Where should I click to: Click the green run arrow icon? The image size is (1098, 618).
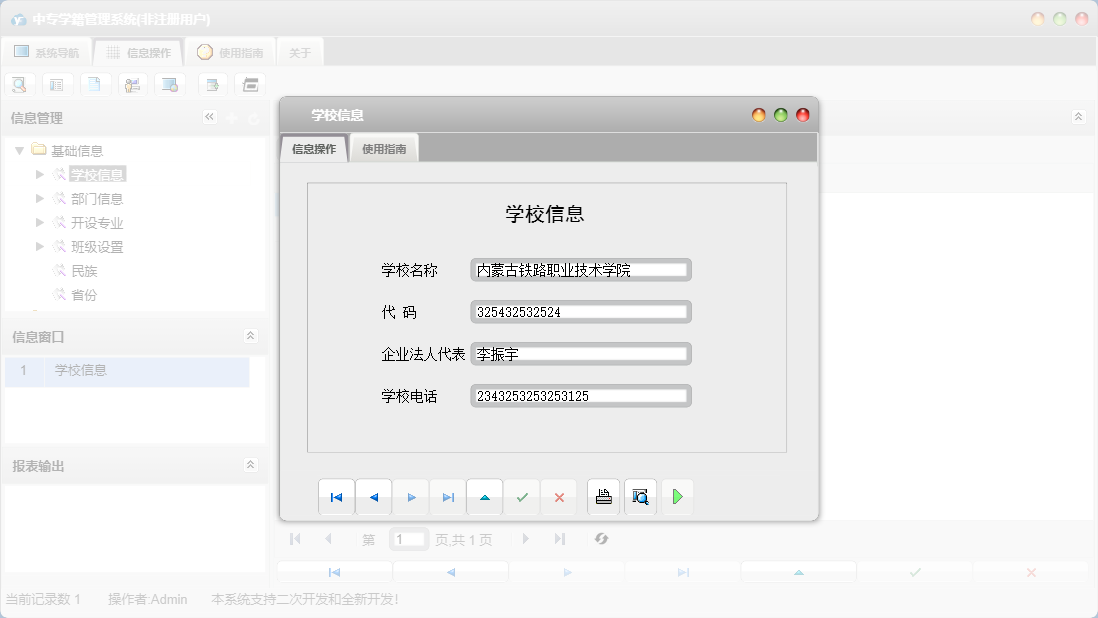click(x=677, y=497)
